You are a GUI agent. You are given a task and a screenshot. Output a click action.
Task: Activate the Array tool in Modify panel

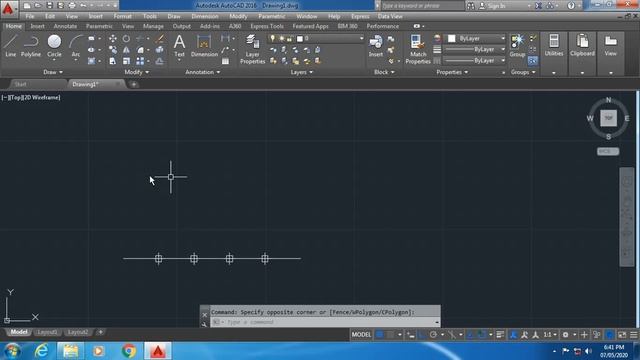click(140, 61)
